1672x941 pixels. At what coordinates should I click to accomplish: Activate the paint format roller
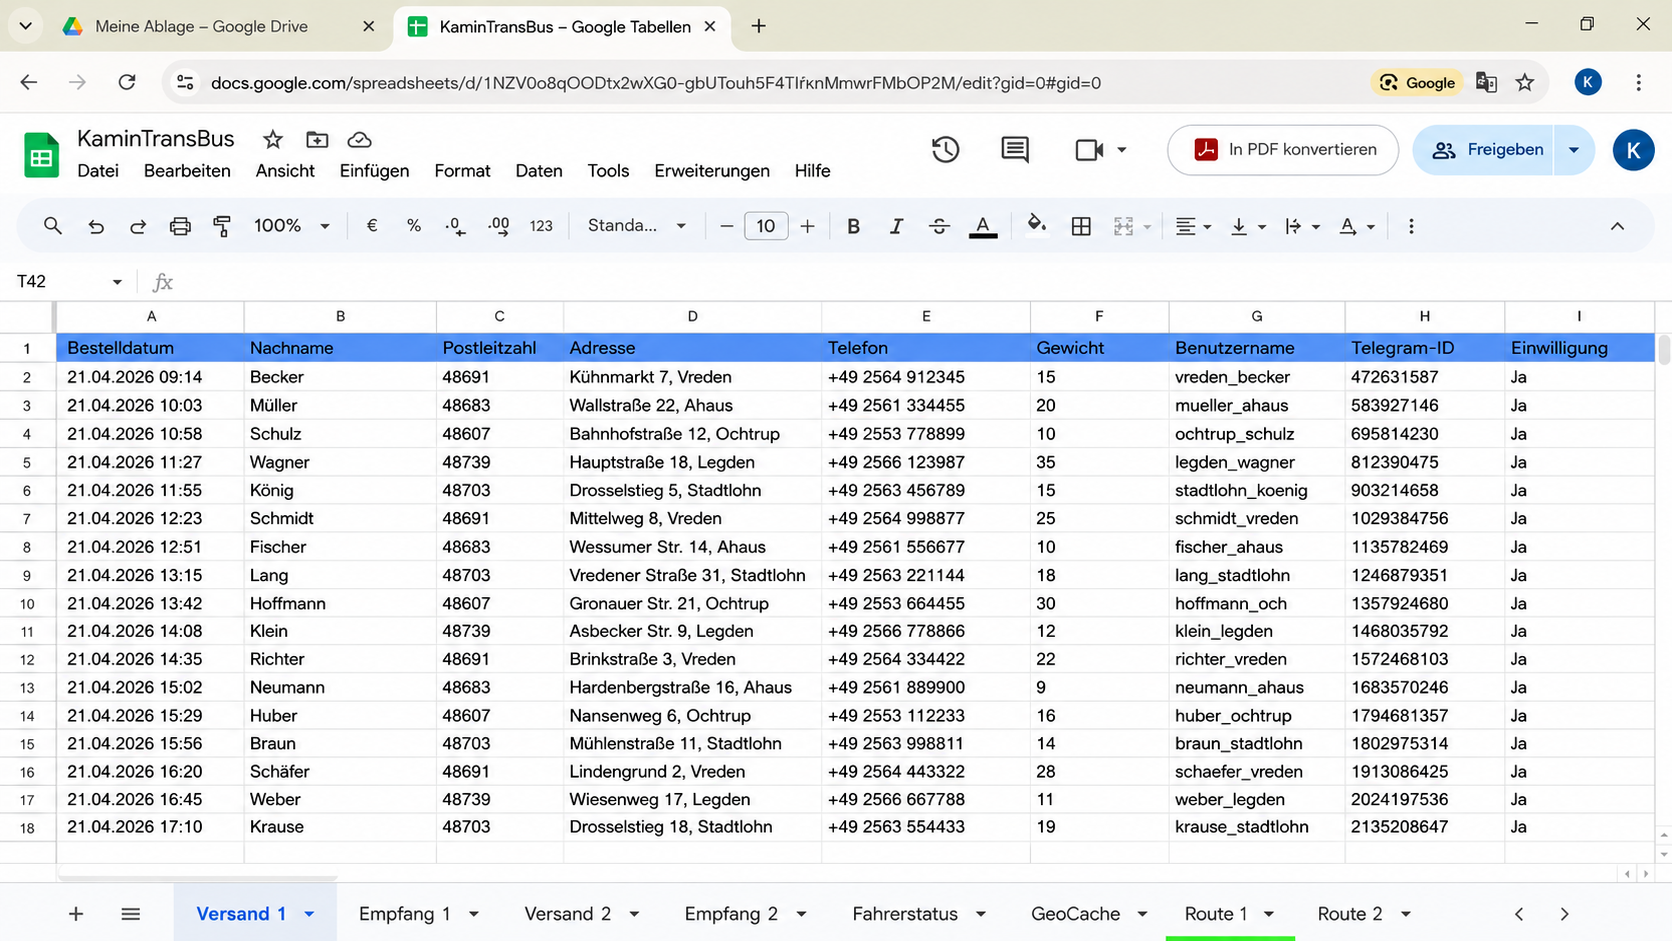point(222,226)
